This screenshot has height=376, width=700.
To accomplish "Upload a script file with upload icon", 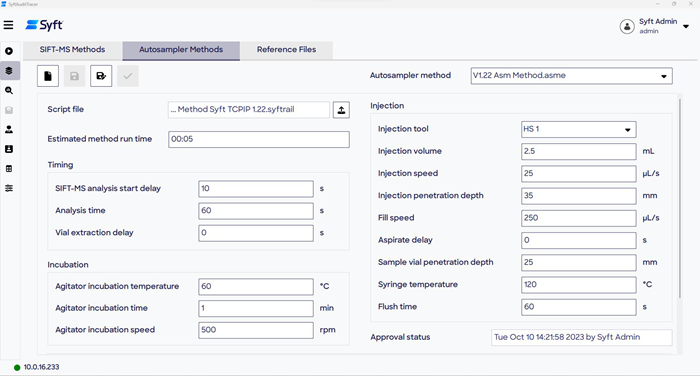I will pos(341,110).
